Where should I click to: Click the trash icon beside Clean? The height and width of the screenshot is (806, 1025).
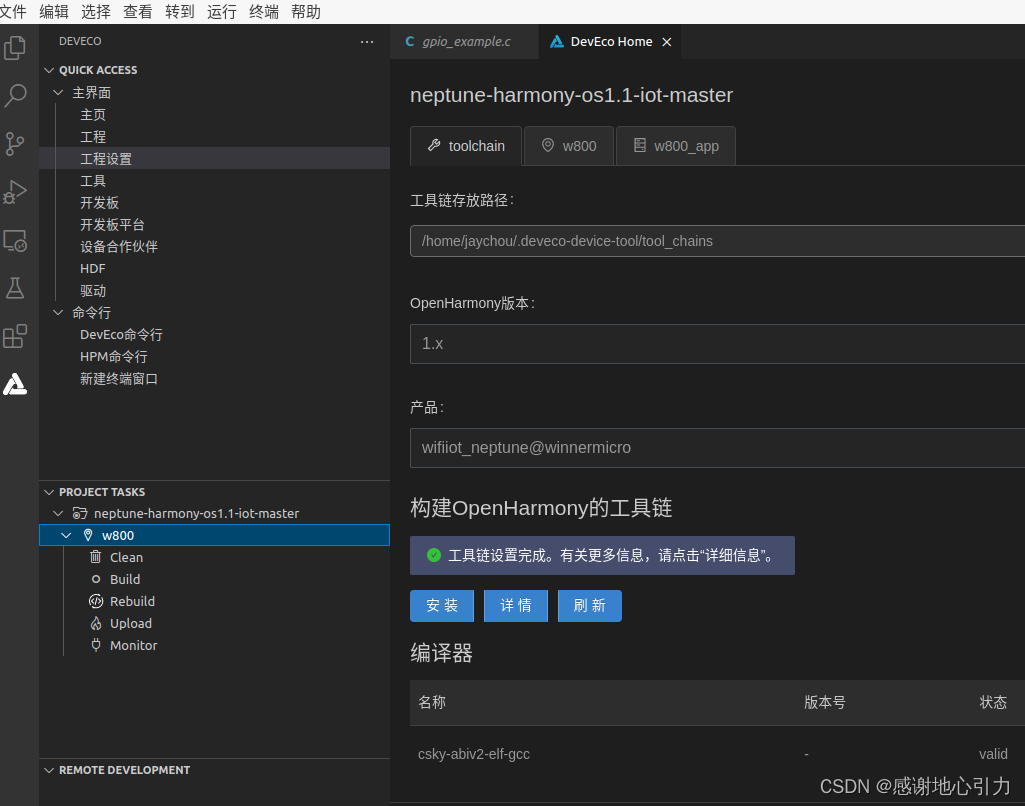click(x=95, y=557)
